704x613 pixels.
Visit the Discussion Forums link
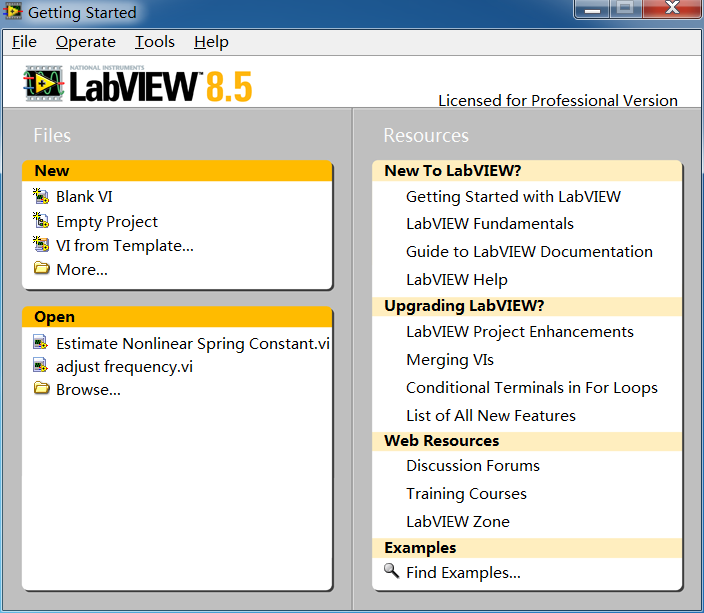pyautogui.click(x=472, y=466)
